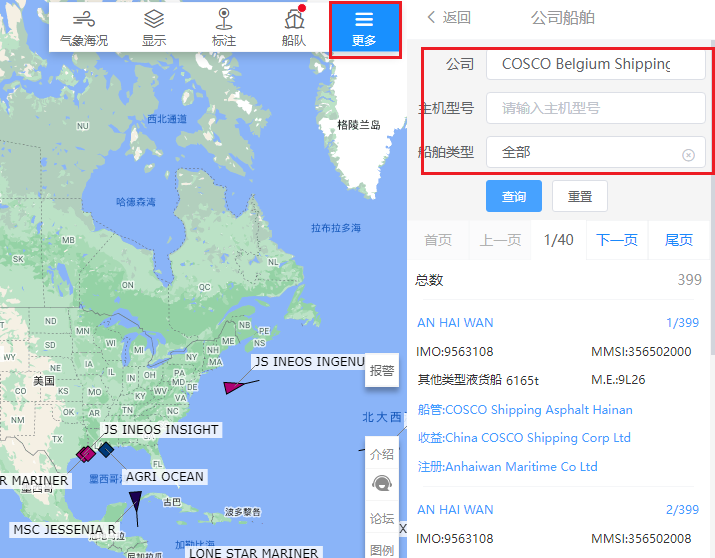Click the MMSI:356502008 text
This screenshot has height=558, width=715.
click(x=641, y=538)
